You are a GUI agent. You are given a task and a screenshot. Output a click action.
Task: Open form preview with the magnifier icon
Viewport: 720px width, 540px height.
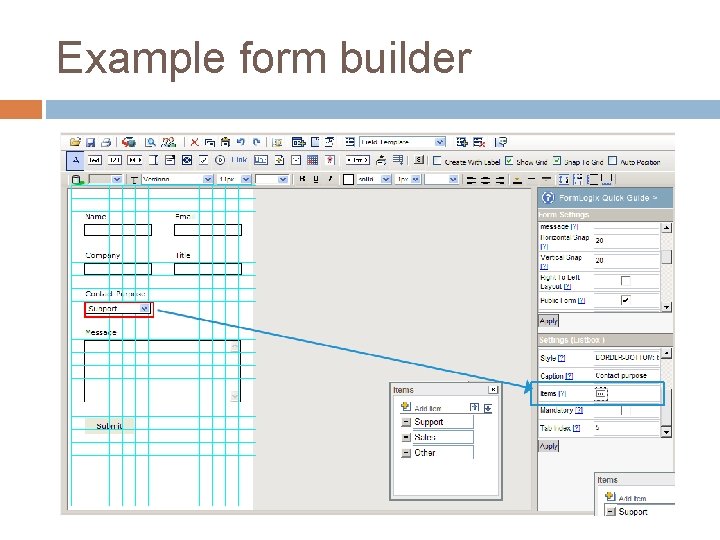click(150, 142)
